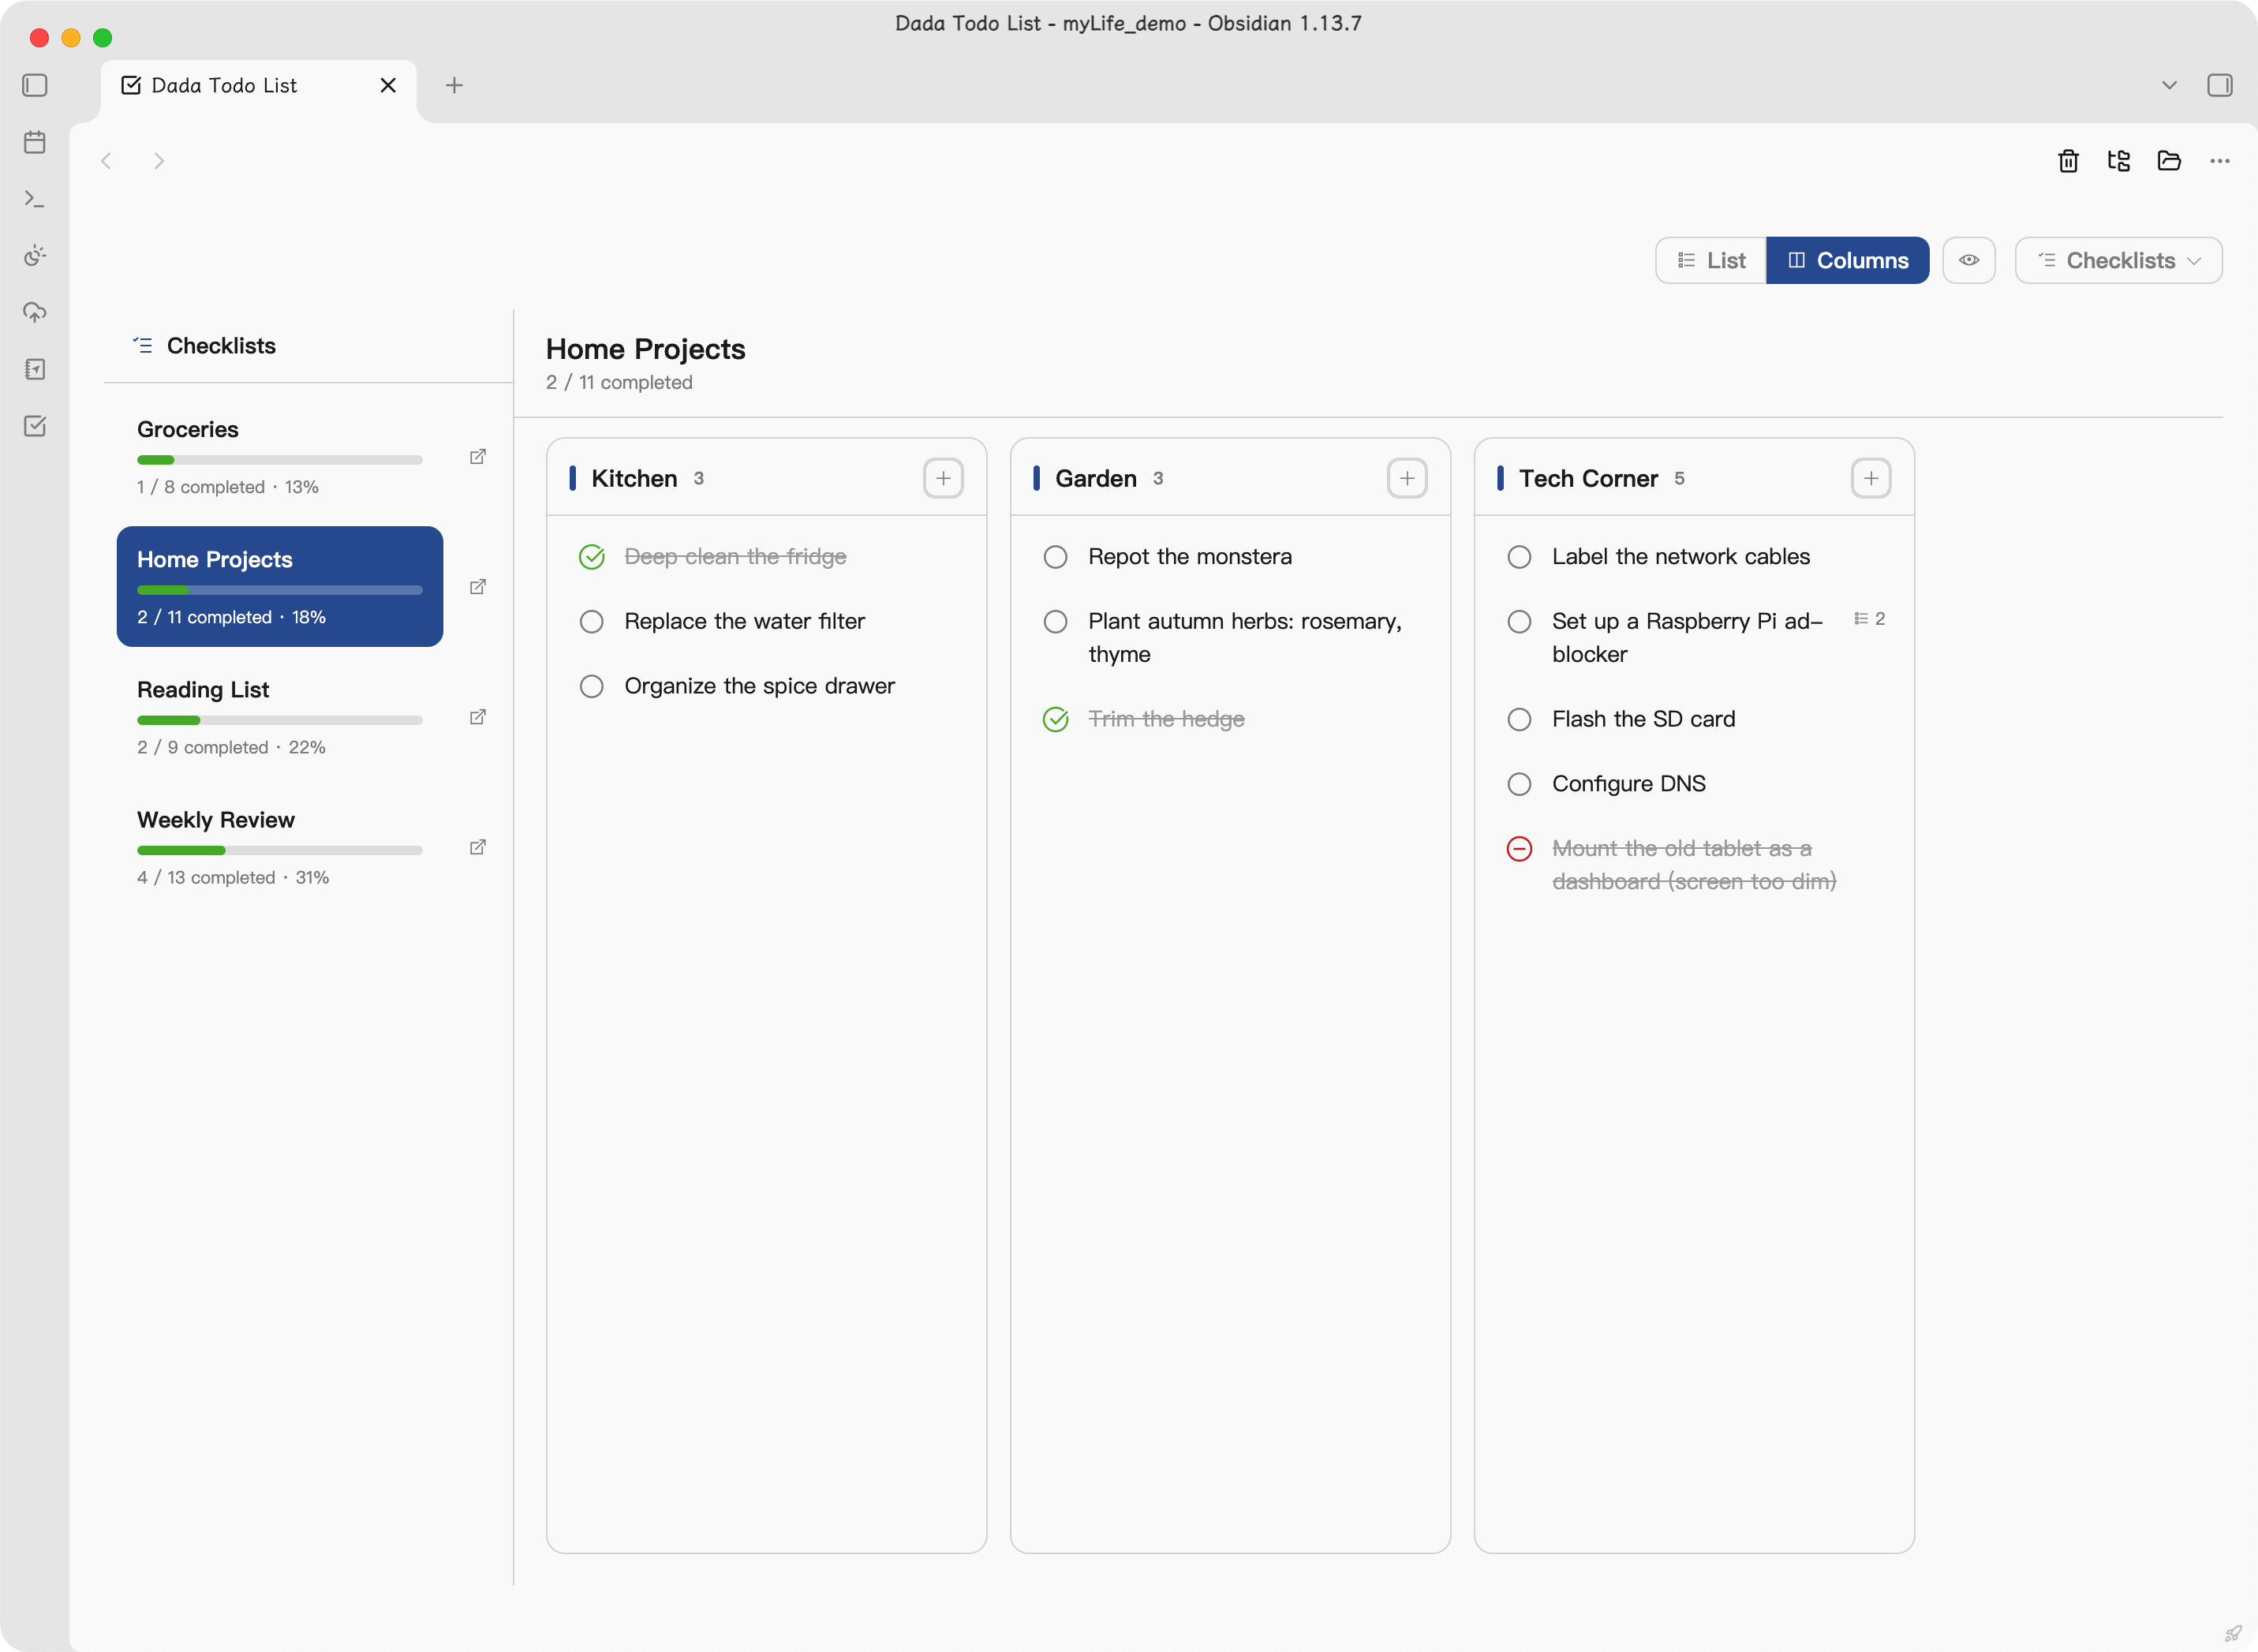Expand subtasks count on Raspberry Pi task
Screen dimensions: 2258x1652
tap(1870, 619)
